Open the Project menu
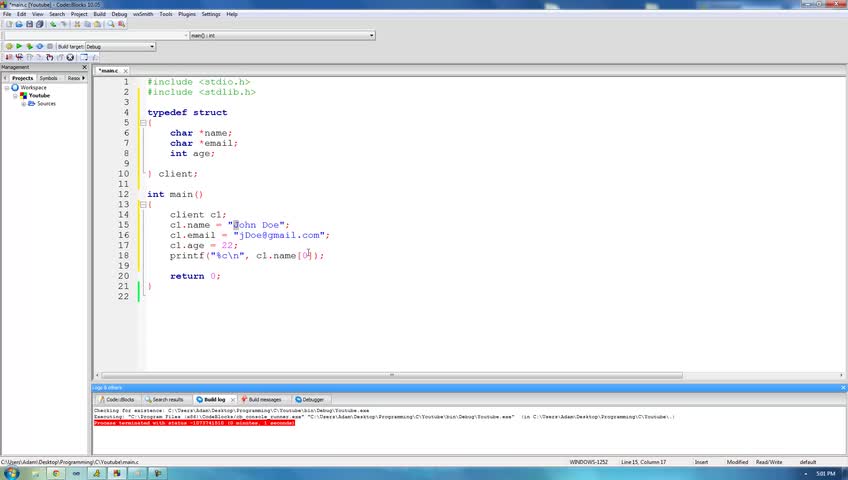Image resolution: width=848 pixels, height=480 pixels. click(x=79, y=14)
